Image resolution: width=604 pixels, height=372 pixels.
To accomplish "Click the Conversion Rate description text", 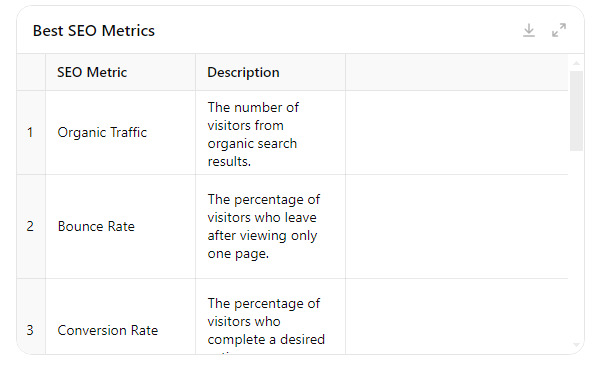I will [266, 325].
